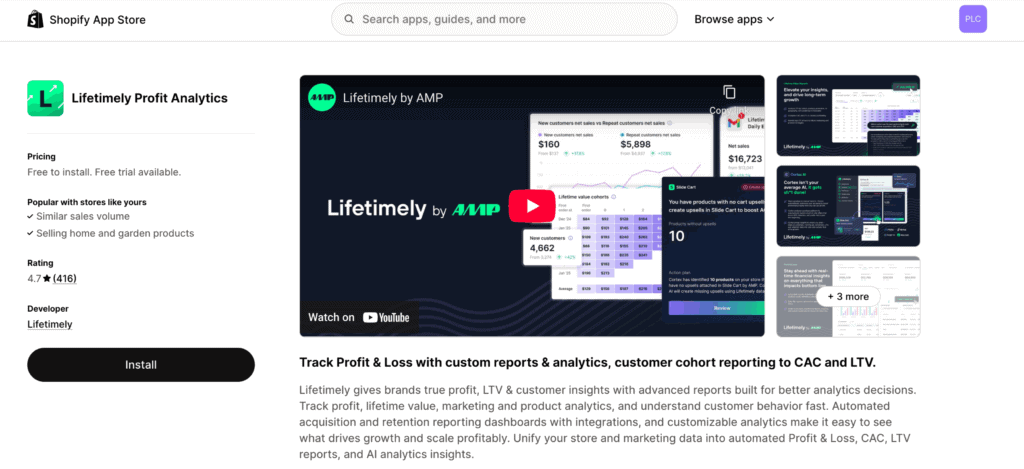Select the Pricing heading

tap(41, 156)
